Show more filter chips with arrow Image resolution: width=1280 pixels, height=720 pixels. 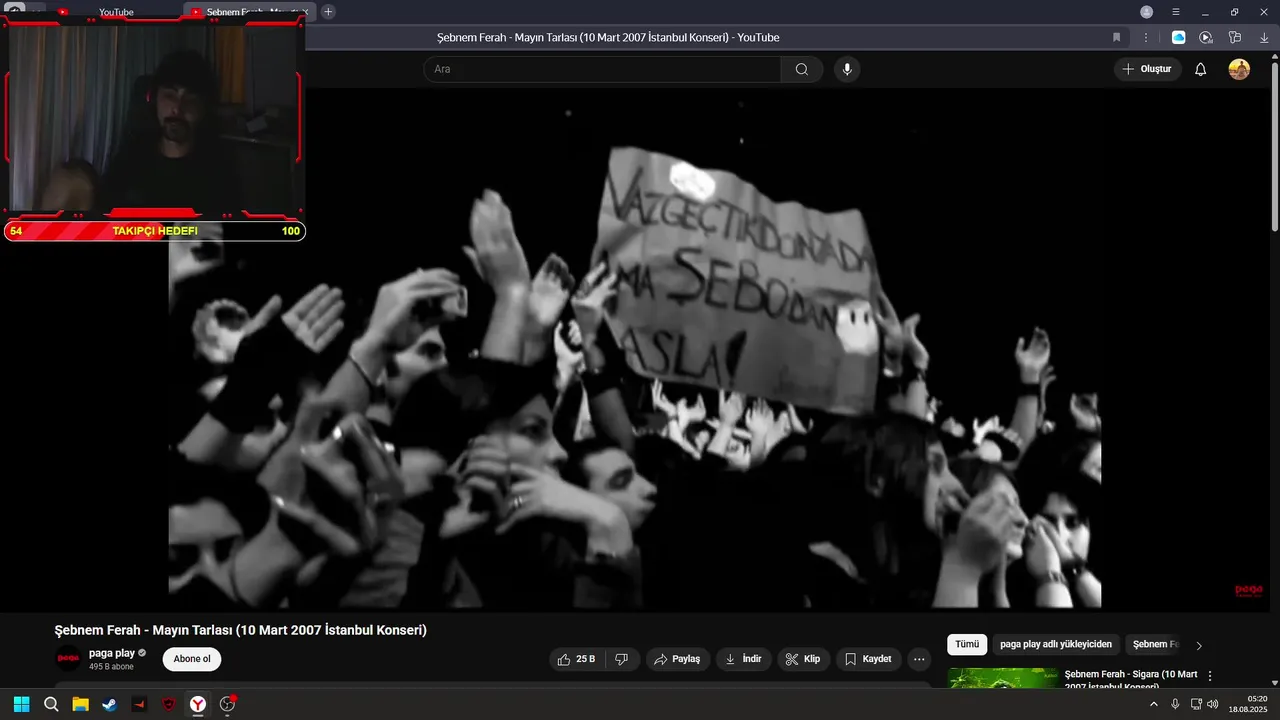[x=1199, y=645]
